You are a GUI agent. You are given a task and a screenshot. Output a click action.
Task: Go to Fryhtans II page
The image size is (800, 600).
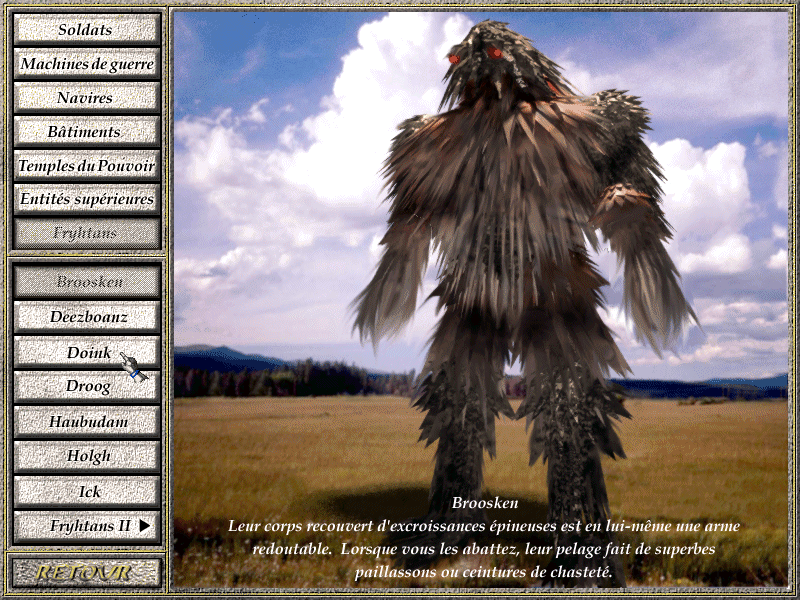[87, 526]
